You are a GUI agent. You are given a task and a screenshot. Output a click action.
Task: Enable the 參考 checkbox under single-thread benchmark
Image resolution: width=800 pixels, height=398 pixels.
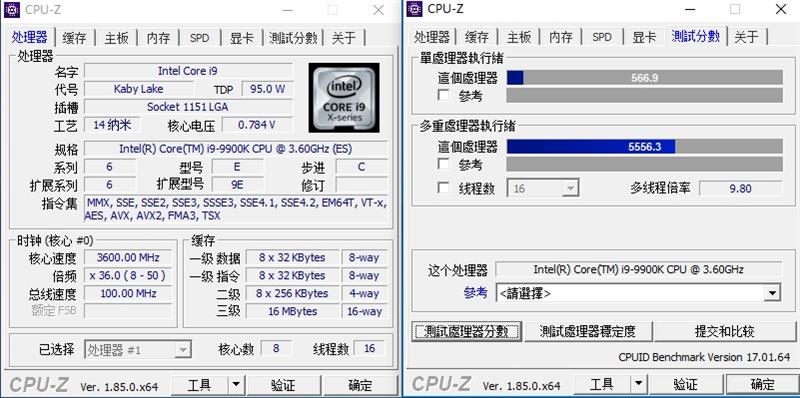(x=444, y=95)
